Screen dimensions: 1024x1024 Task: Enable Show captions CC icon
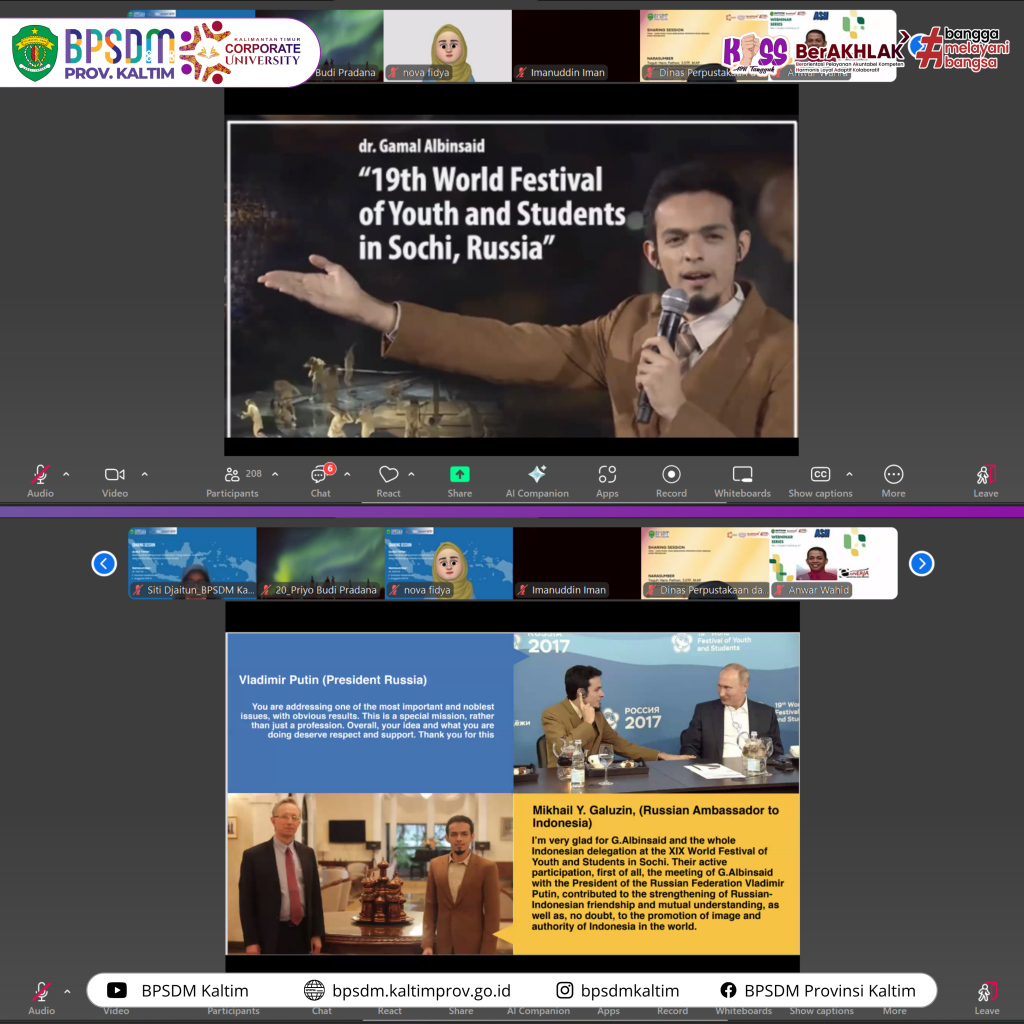820,481
